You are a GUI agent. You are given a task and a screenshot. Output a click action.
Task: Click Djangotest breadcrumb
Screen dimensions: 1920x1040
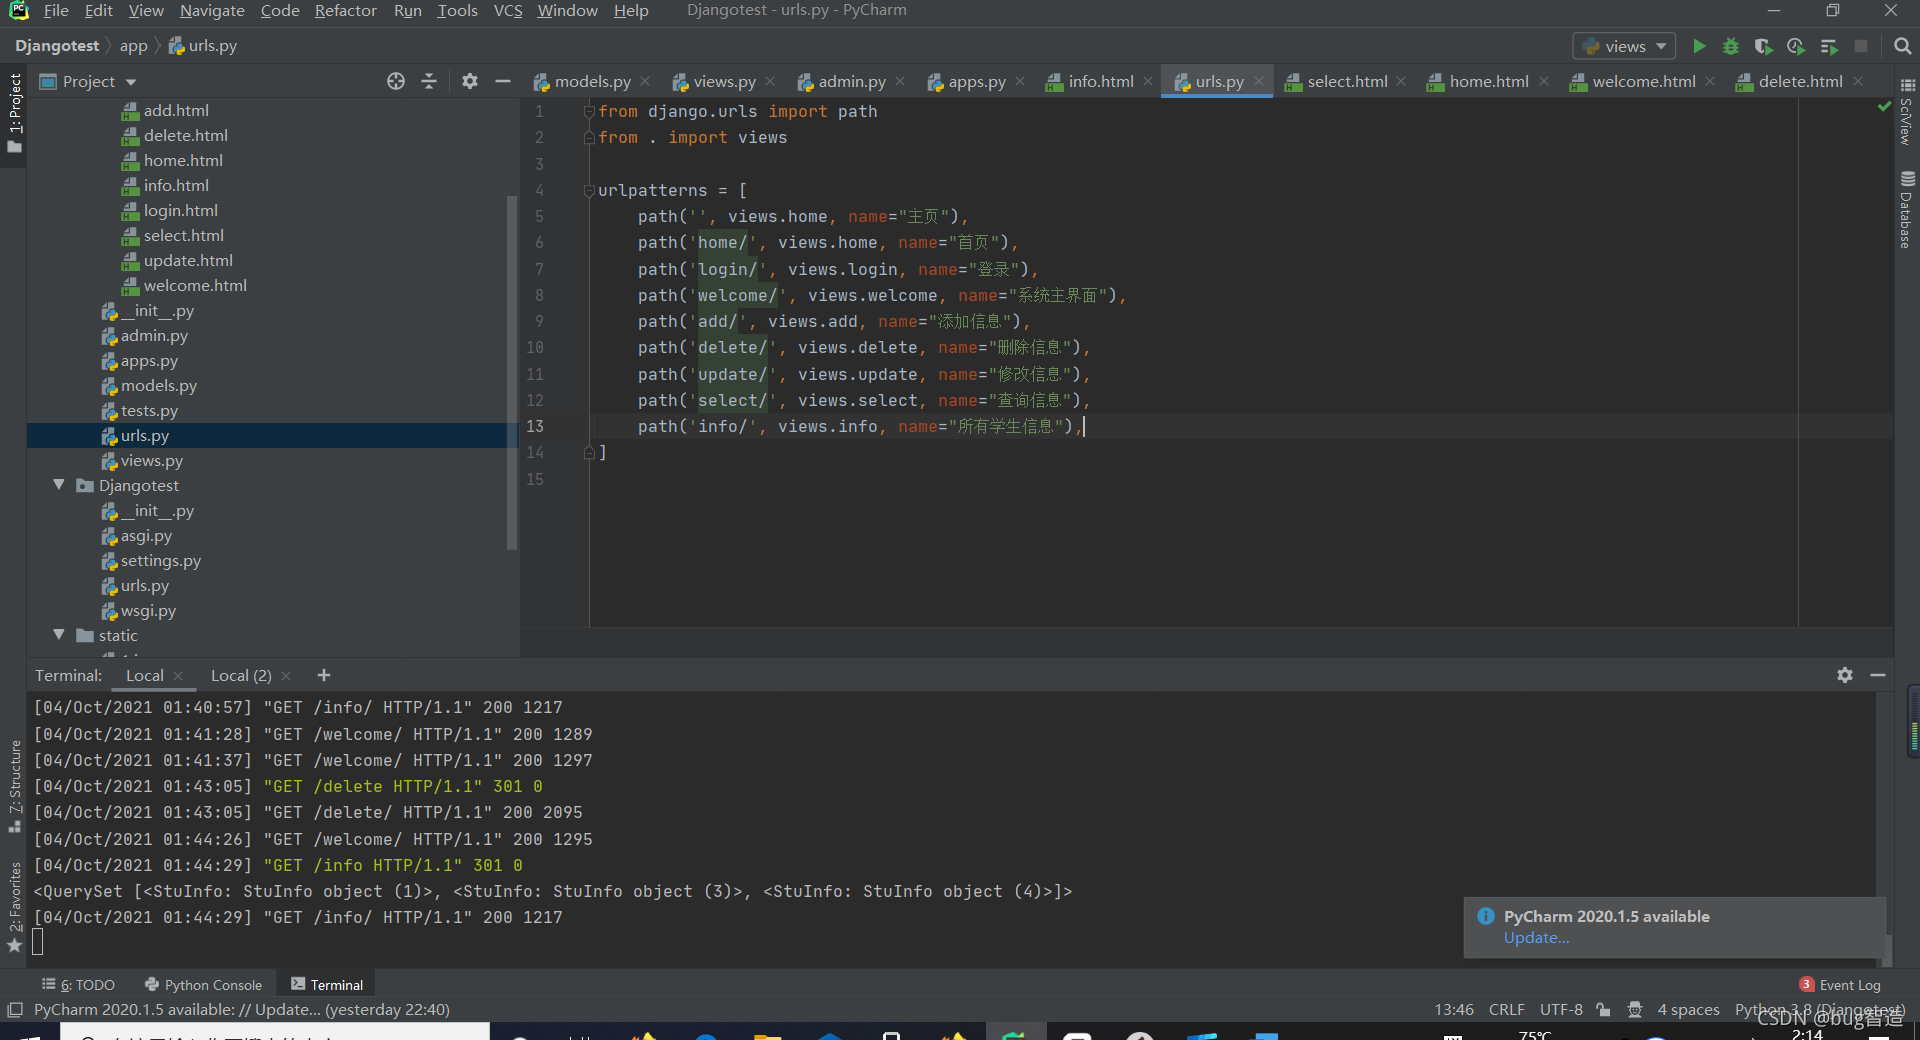point(57,46)
